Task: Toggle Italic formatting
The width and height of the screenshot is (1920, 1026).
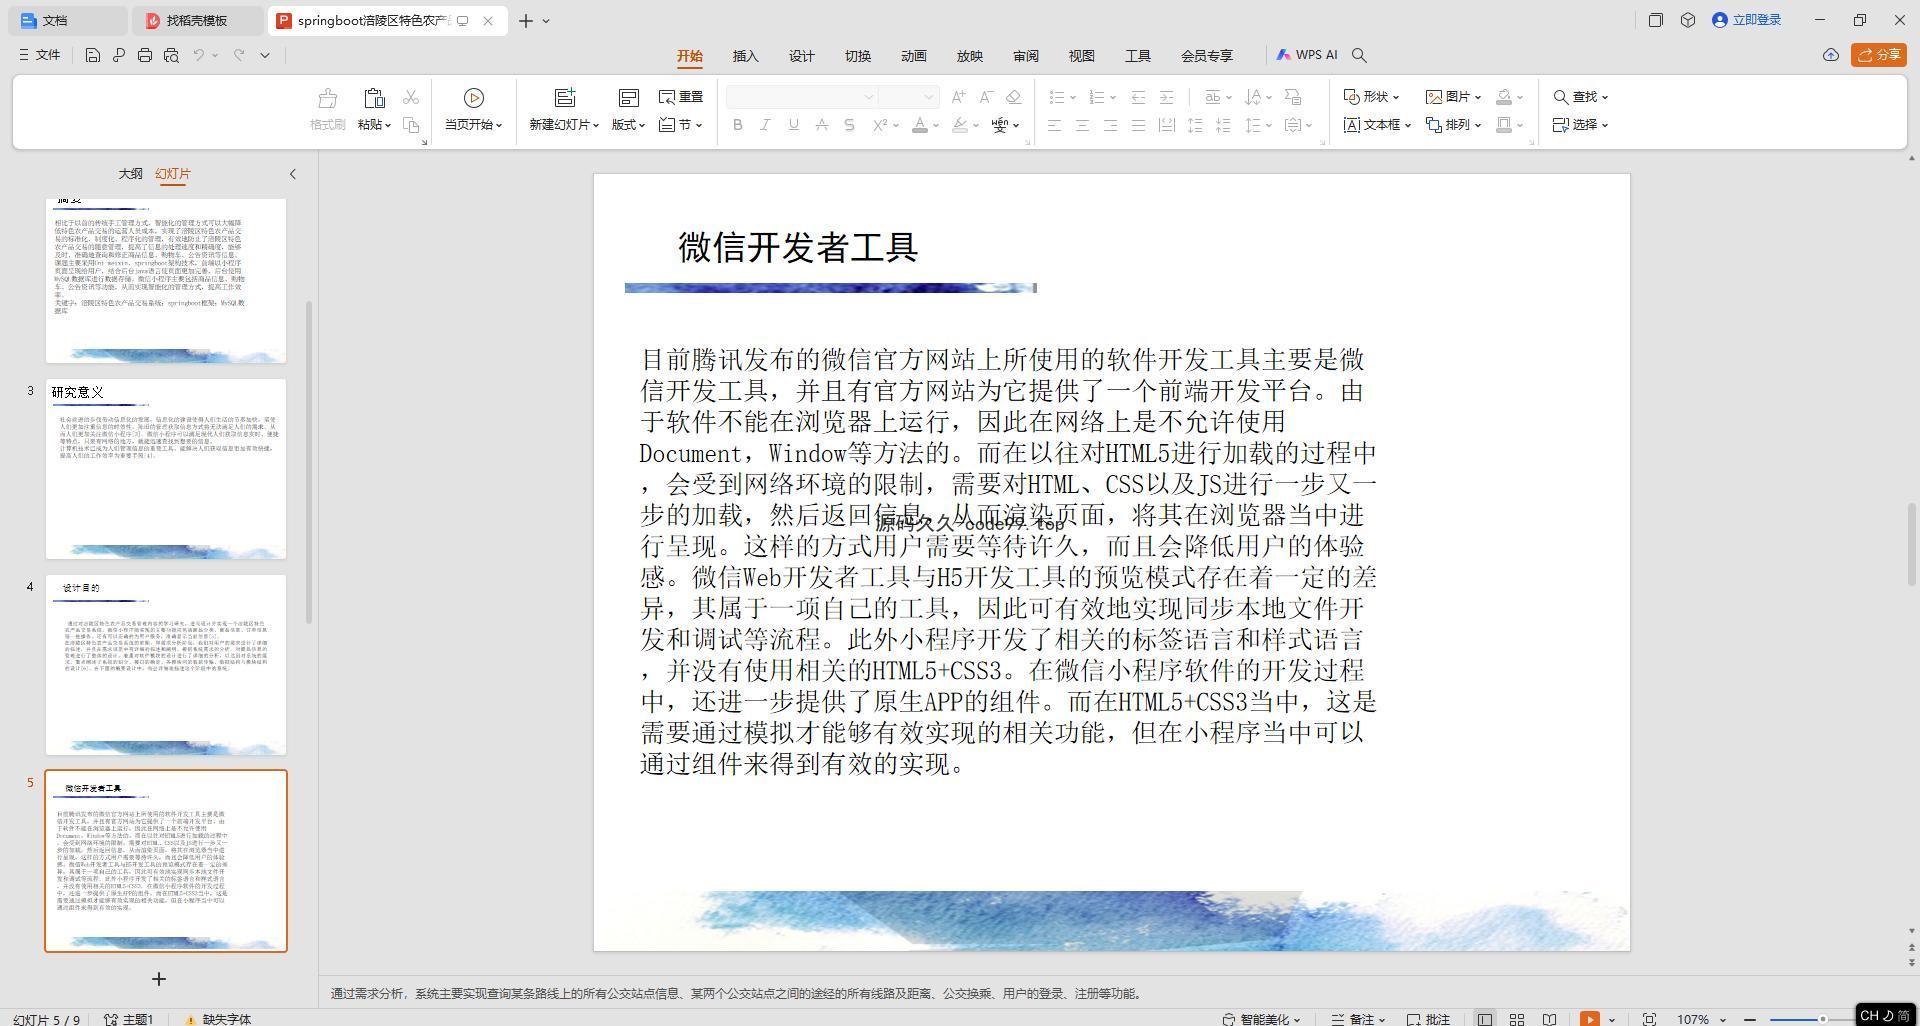Action: click(765, 125)
